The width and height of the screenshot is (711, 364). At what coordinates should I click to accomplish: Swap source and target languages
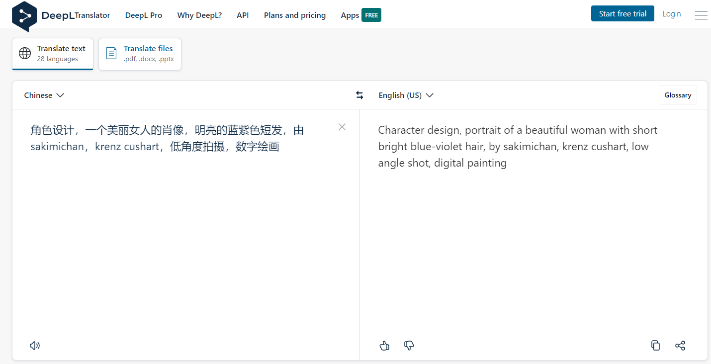[360, 95]
